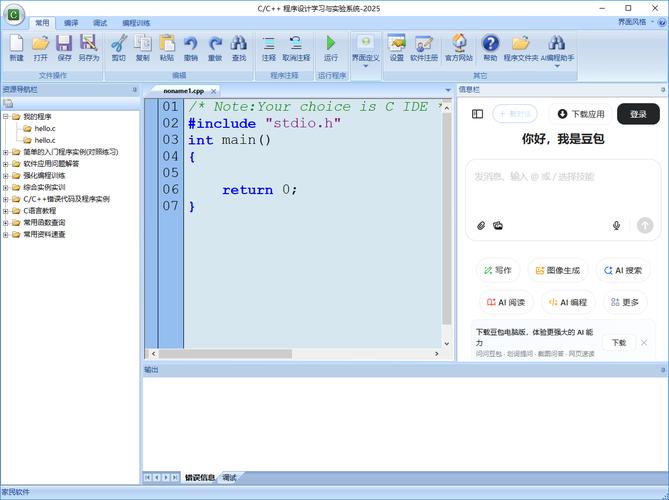Click the attachment paperclip icon in Doubao

481,225
